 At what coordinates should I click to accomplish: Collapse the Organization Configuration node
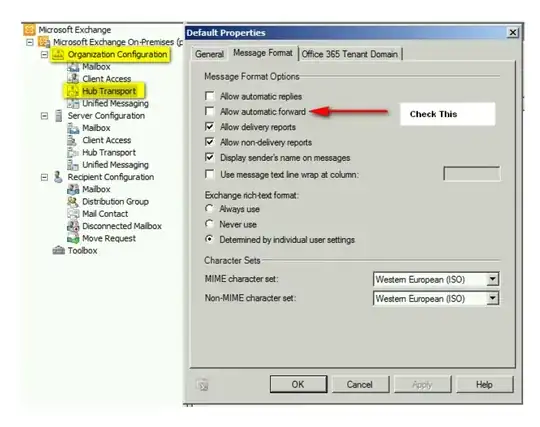pos(44,54)
